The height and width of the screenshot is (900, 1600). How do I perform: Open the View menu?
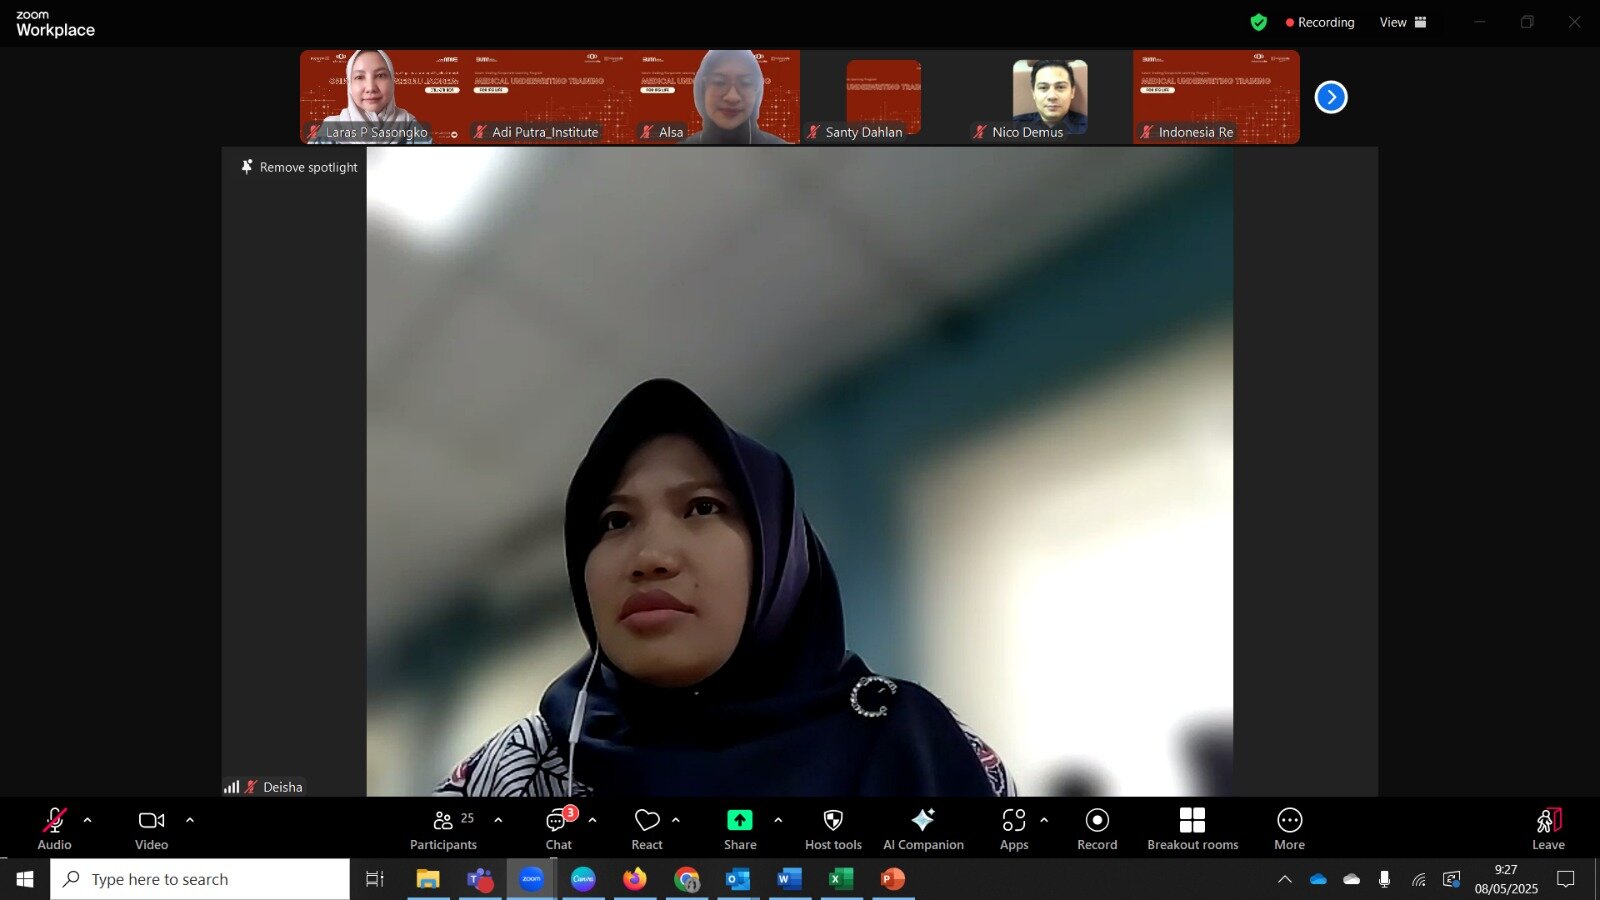(x=1402, y=22)
